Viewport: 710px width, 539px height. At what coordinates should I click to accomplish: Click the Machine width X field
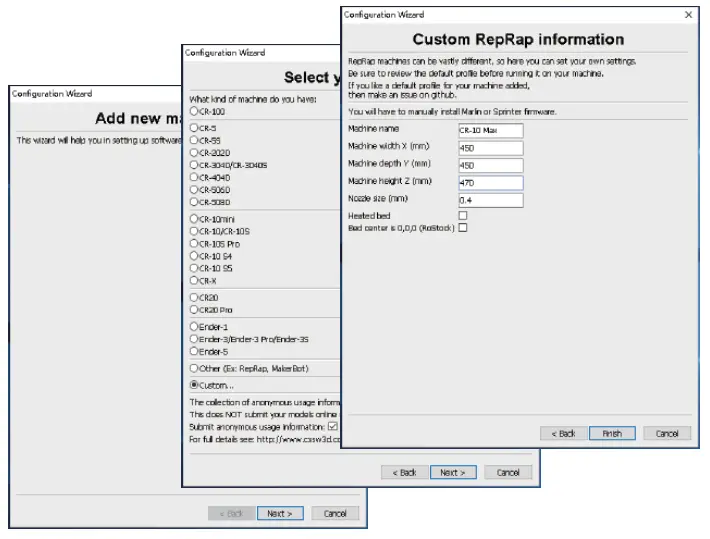491,148
